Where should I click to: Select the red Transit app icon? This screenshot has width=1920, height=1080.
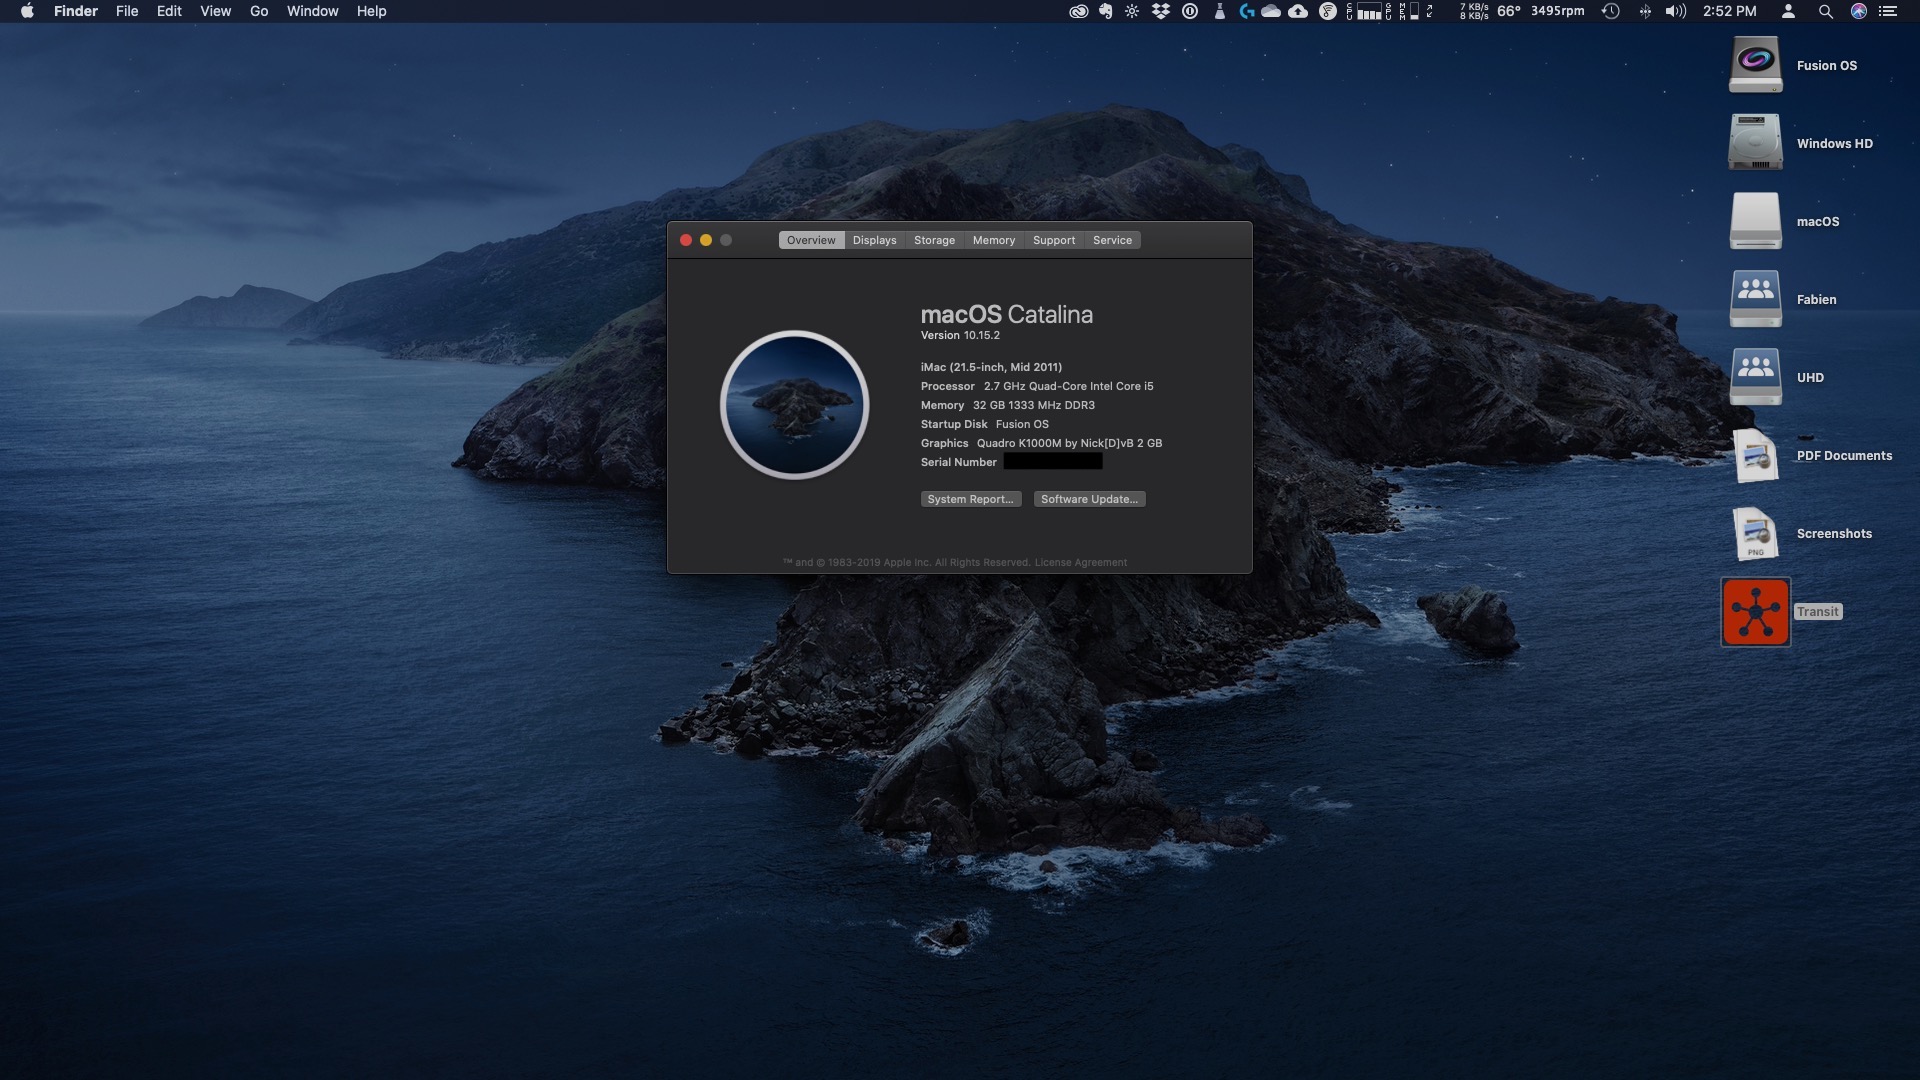1755,612
